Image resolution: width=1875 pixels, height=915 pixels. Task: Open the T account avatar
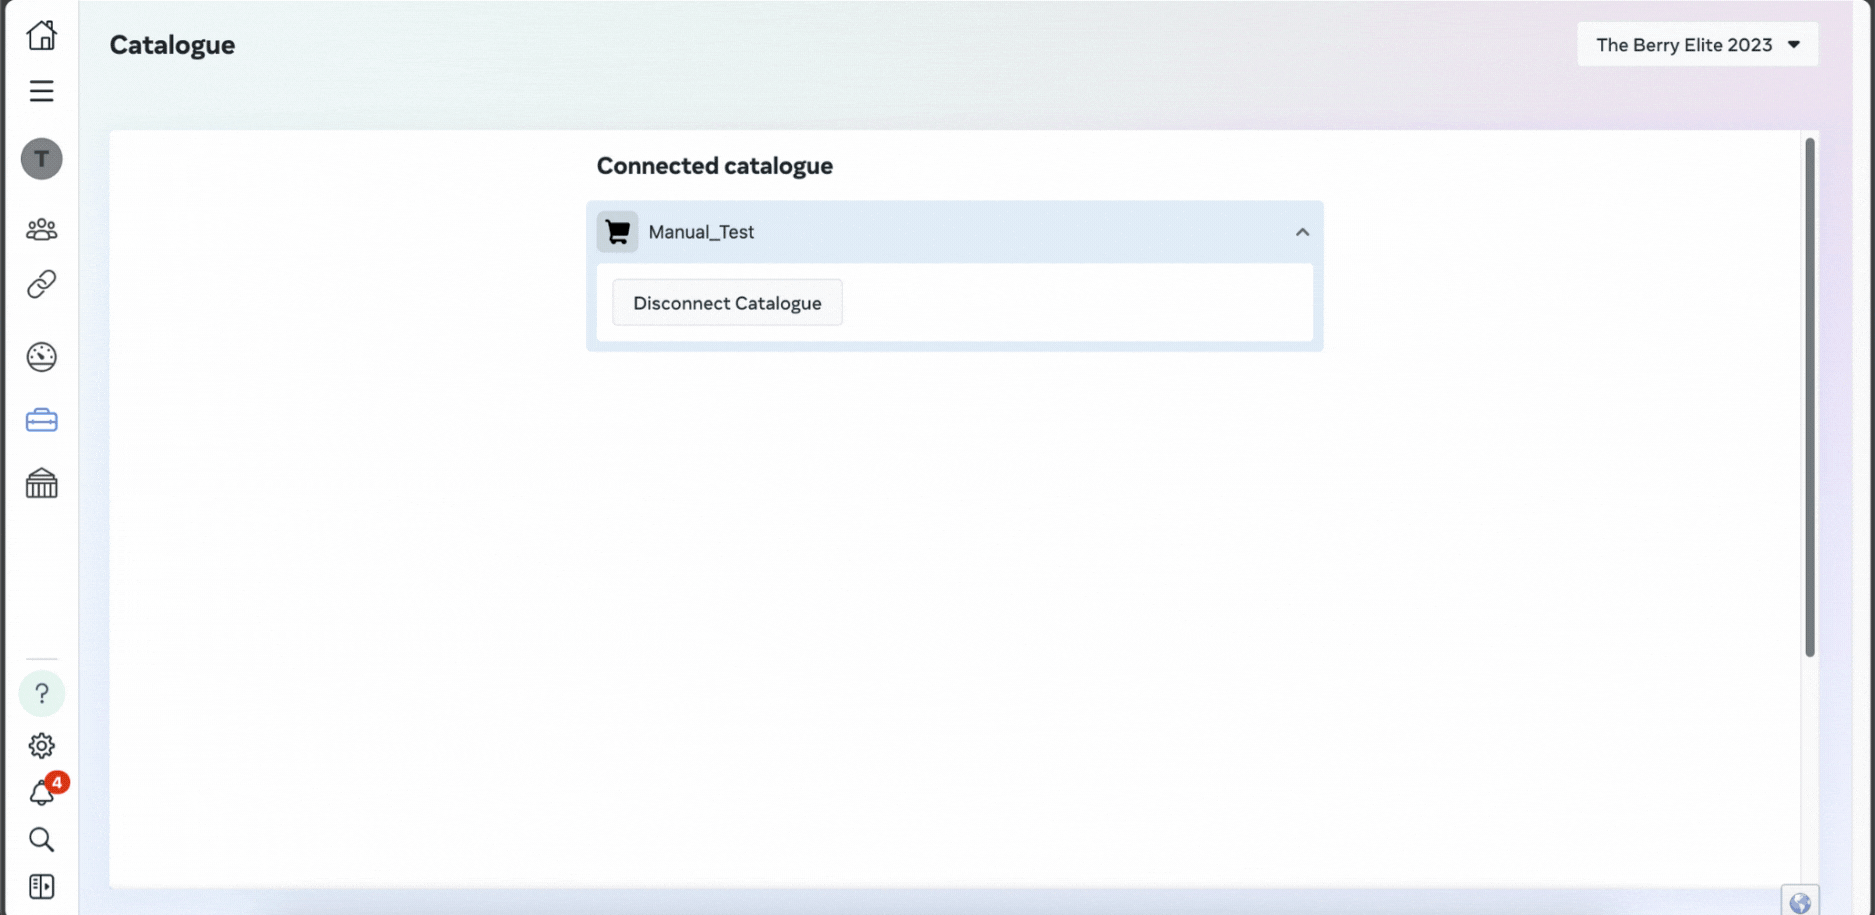[x=41, y=159]
